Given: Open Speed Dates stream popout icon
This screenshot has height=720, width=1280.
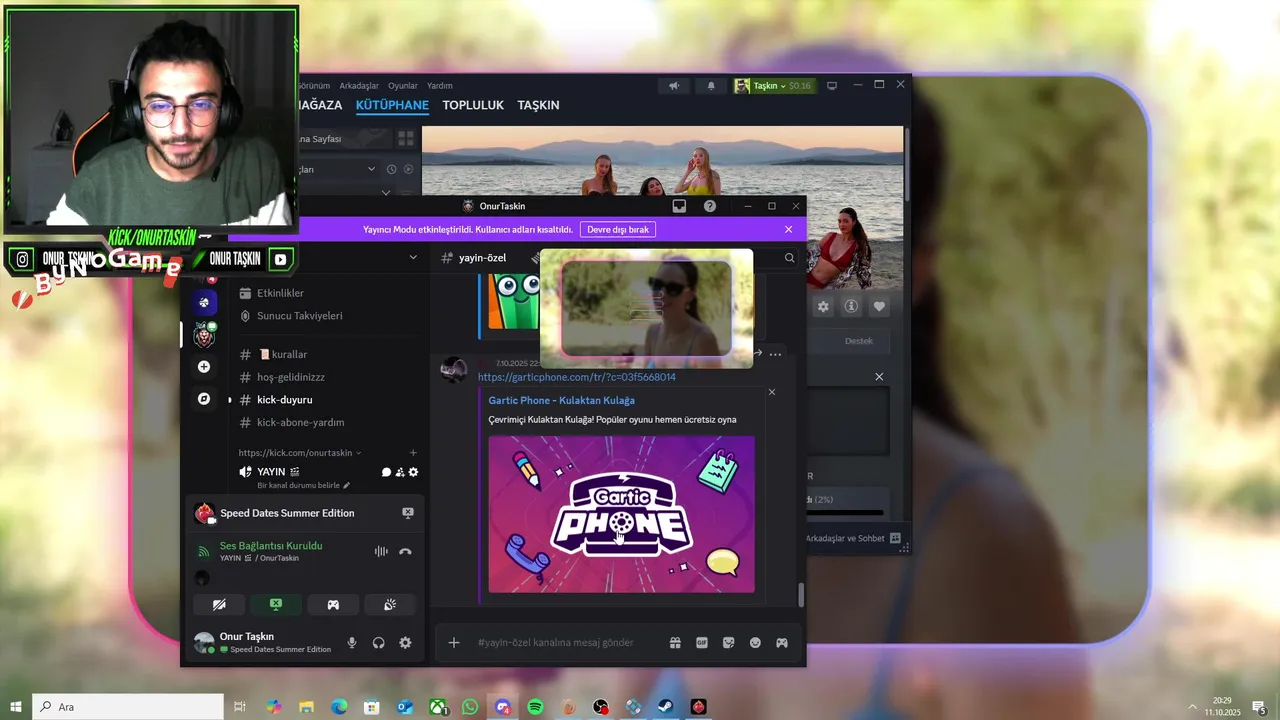Looking at the screenshot, I should pos(407,512).
